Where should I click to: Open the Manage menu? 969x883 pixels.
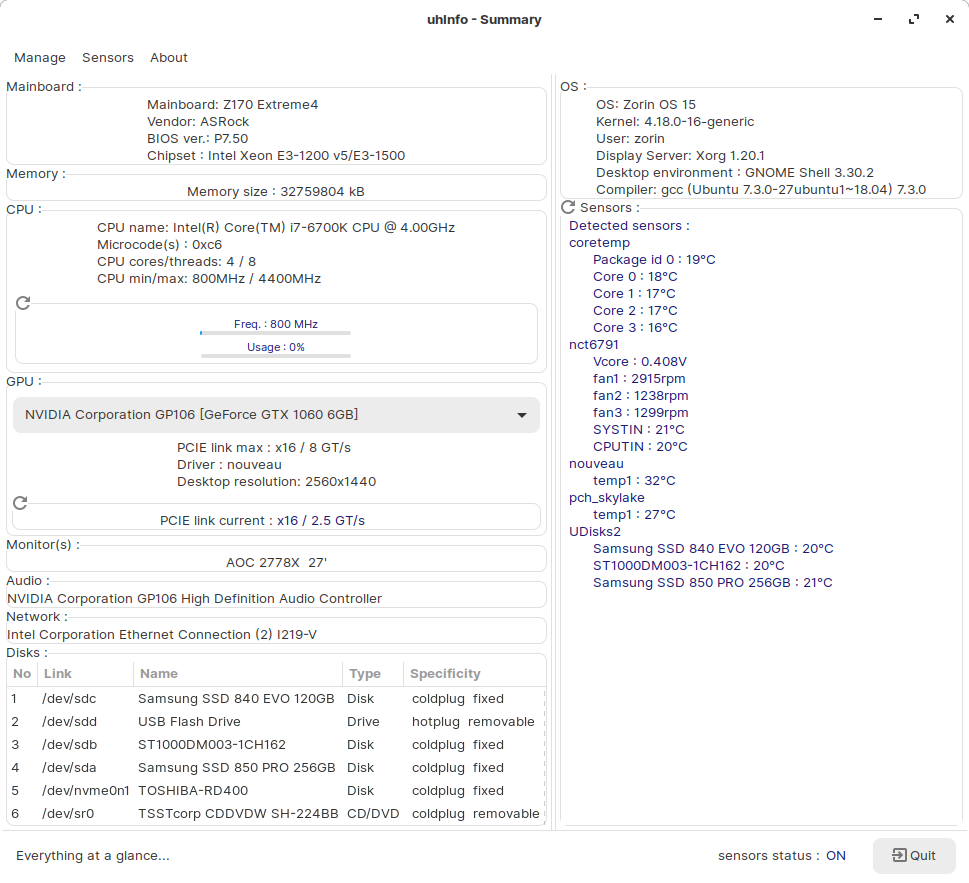coord(40,57)
